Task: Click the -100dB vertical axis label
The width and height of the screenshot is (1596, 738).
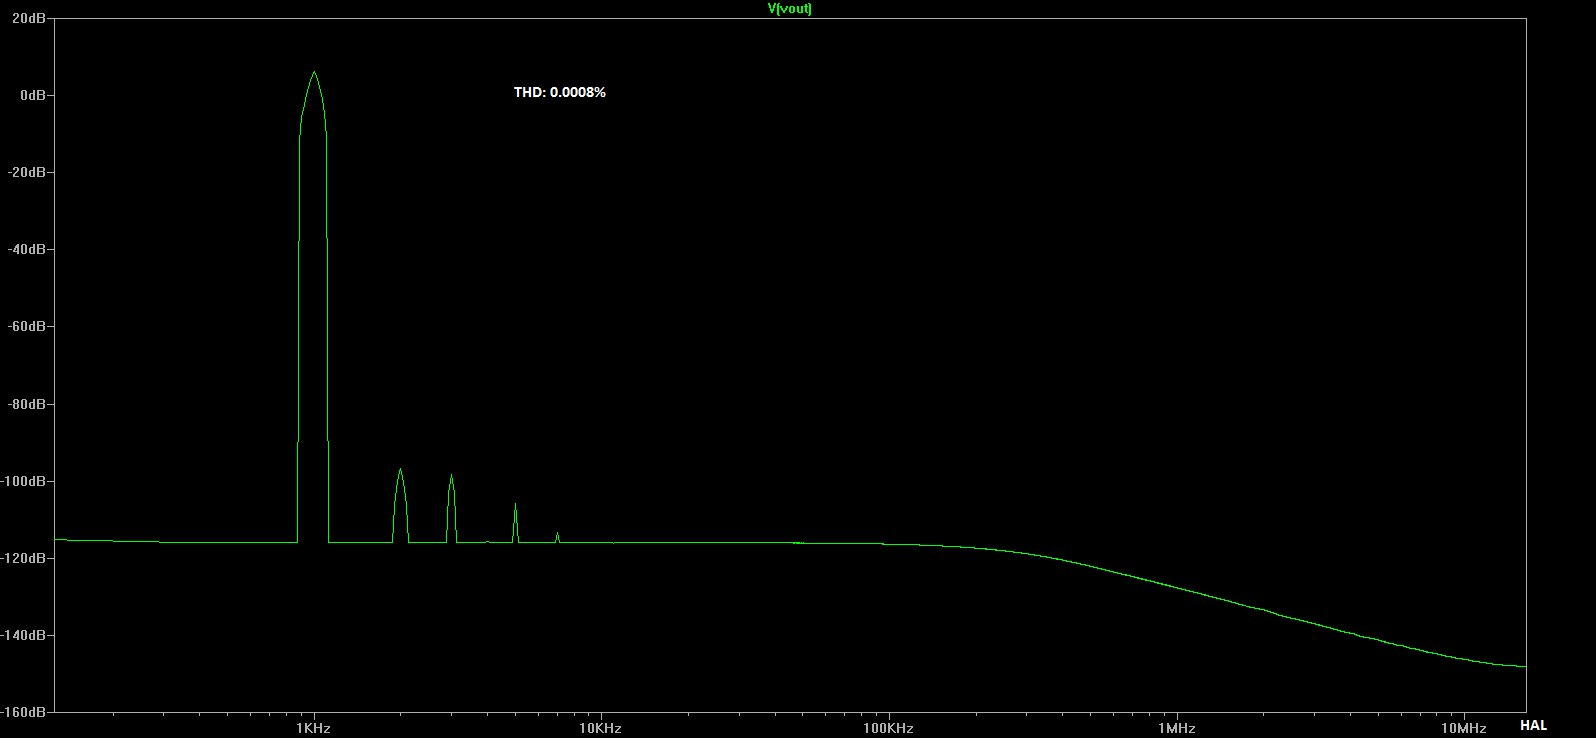Action: coord(24,481)
